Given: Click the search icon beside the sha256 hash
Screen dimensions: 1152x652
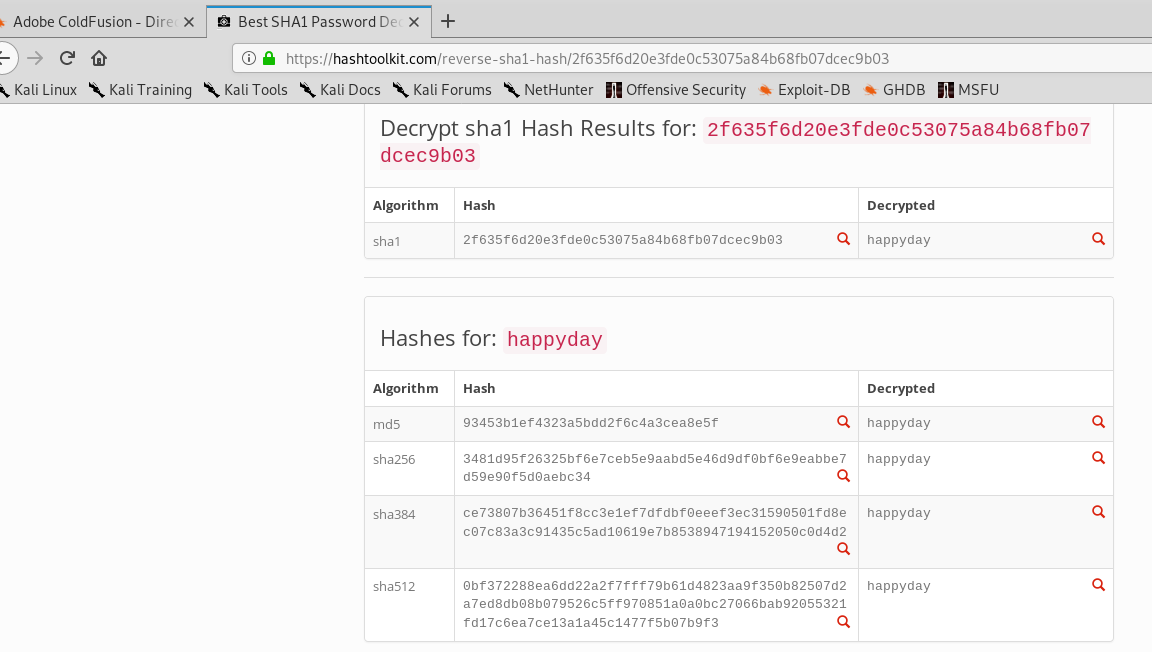Looking at the screenshot, I should [x=843, y=476].
